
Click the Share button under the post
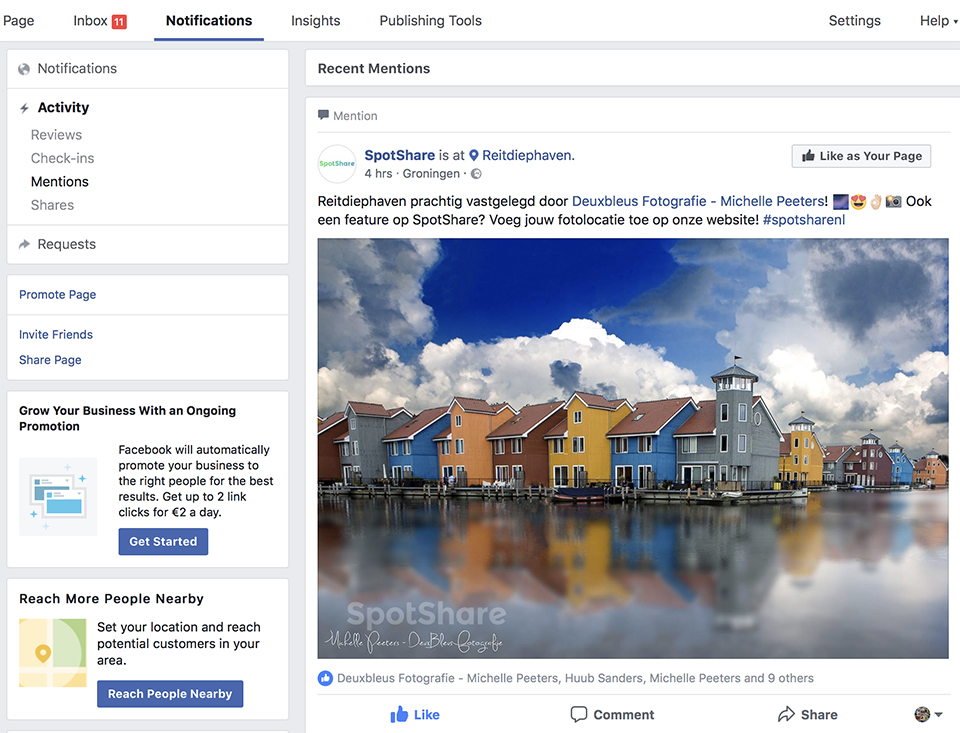pyautogui.click(x=808, y=715)
